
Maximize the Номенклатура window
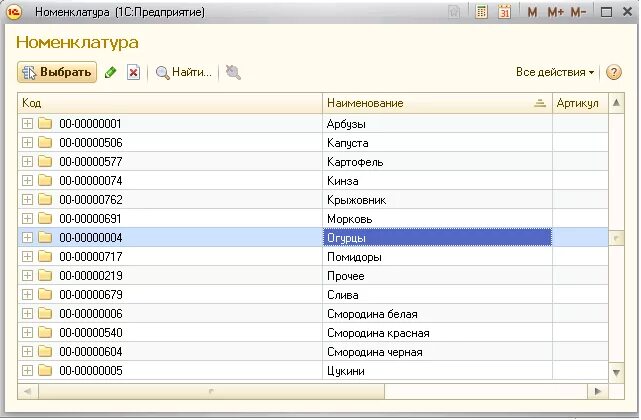coord(606,12)
